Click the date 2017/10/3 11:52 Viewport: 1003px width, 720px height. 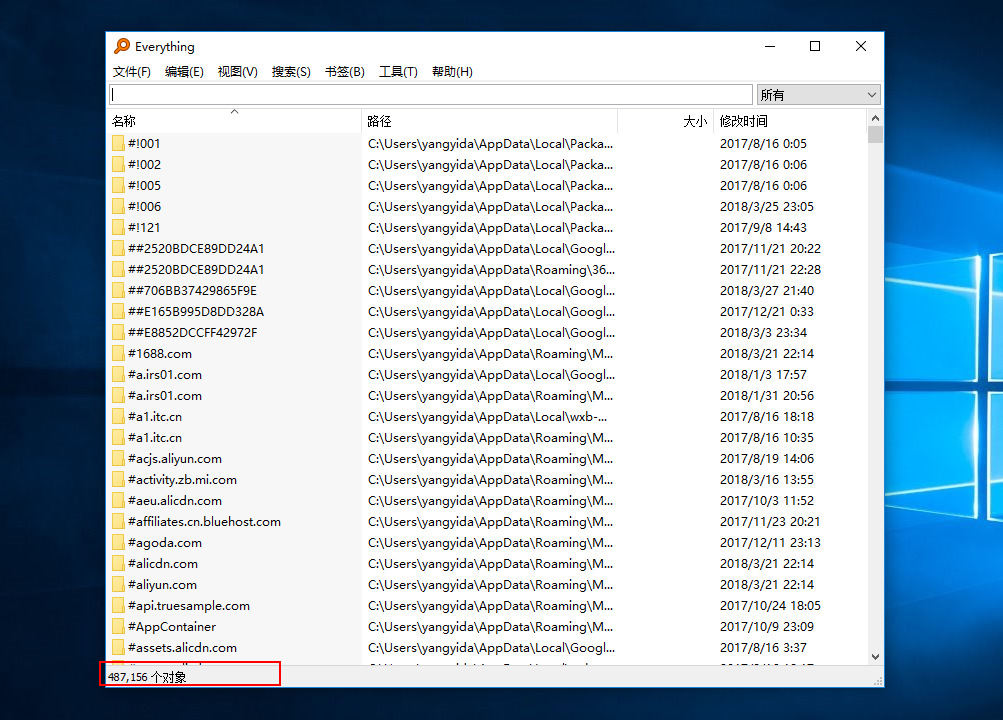click(767, 501)
